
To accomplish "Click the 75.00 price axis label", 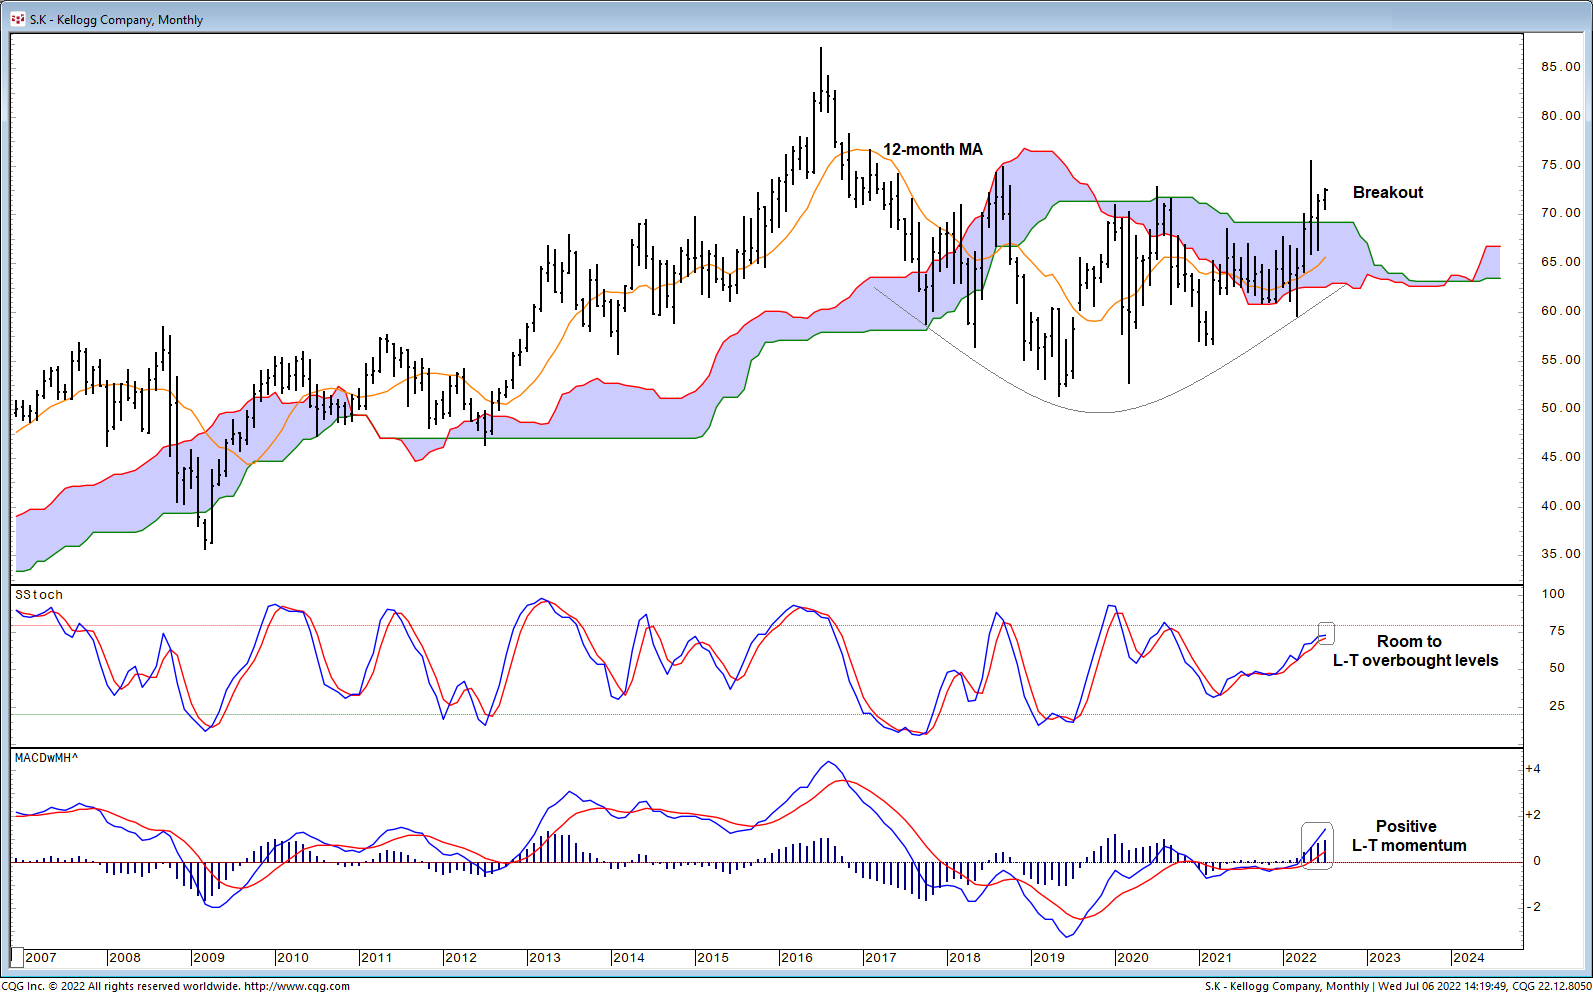I will [1561, 165].
